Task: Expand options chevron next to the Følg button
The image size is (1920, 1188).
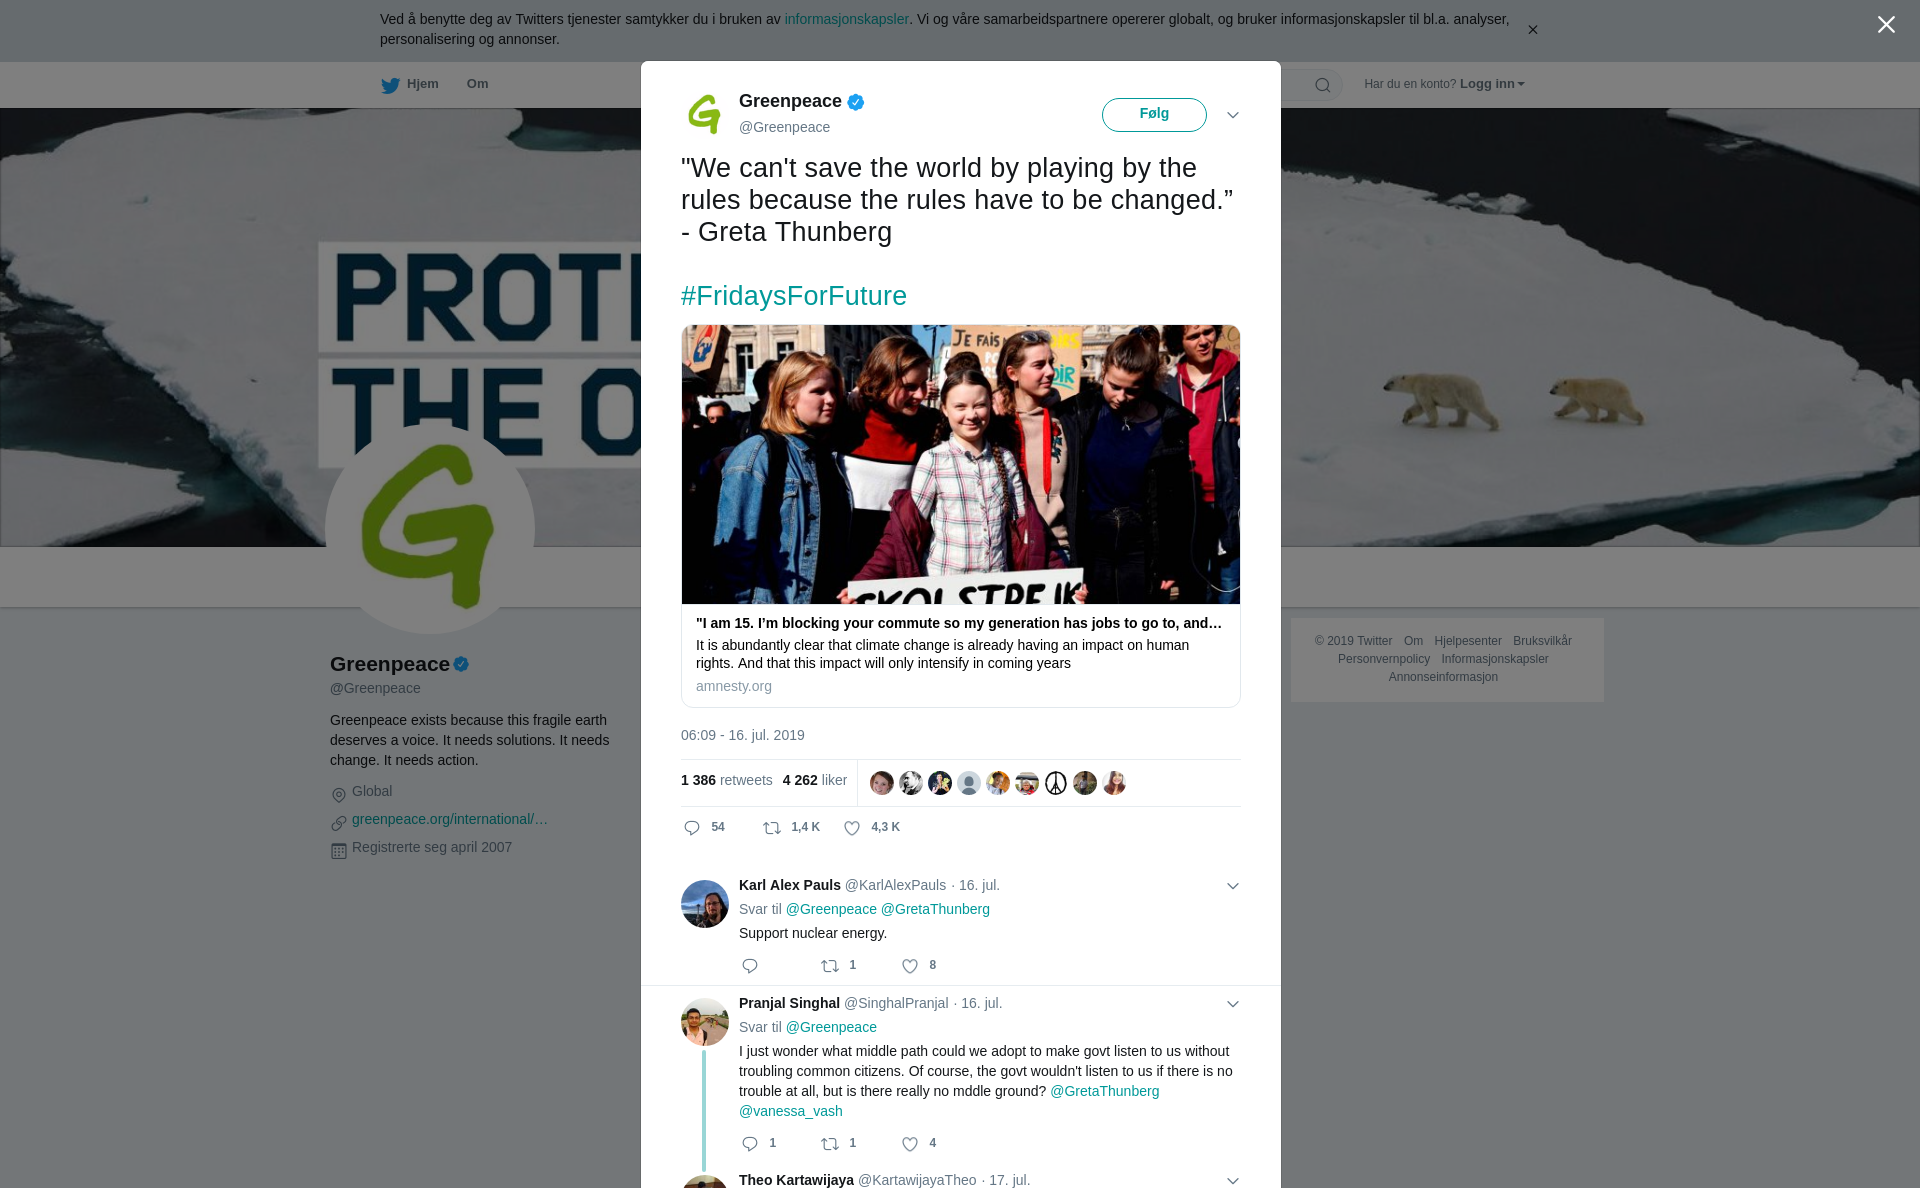Action: pyautogui.click(x=1233, y=115)
